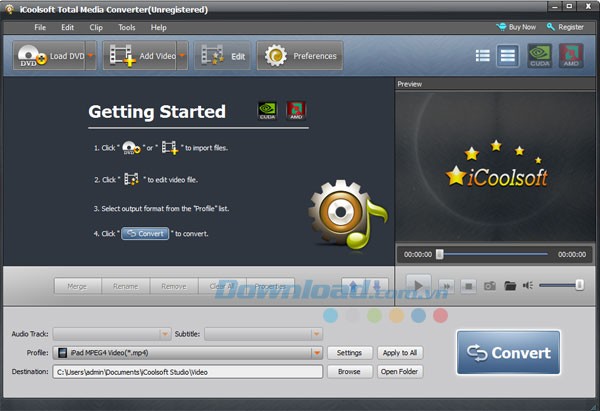The height and width of the screenshot is (411, 600).
Task: Toggle NVIDIA CUDA acceleration in toolbar
Action: [x=540, y=56]
